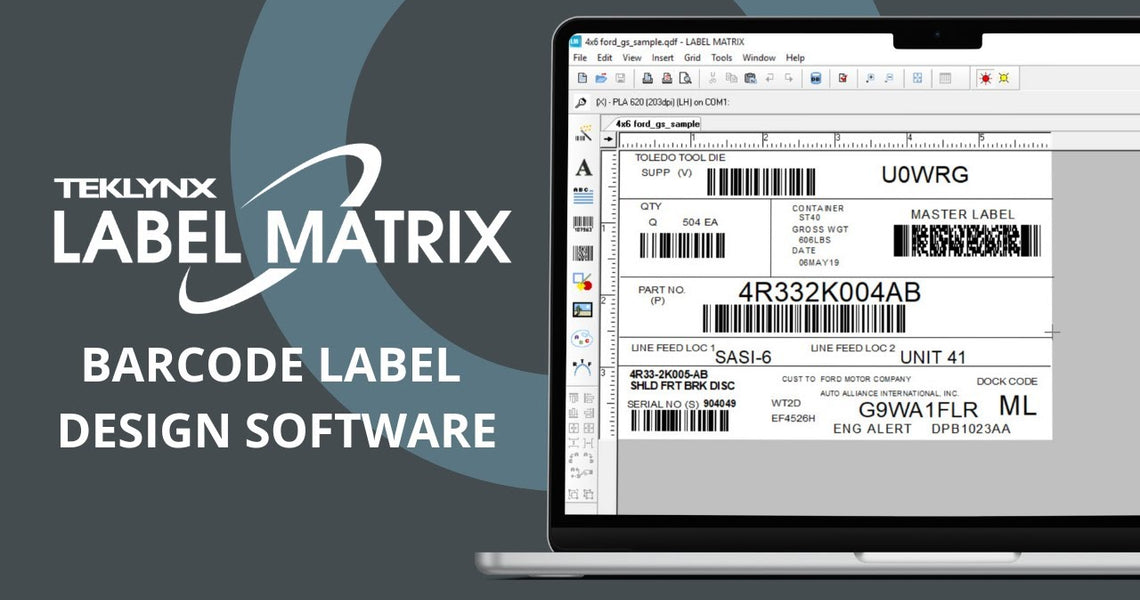Image resolution: width=1140 pixels, height=600 pixels.
Task: Click the printer selection magnifier icon
Action: tap(581, 103)
